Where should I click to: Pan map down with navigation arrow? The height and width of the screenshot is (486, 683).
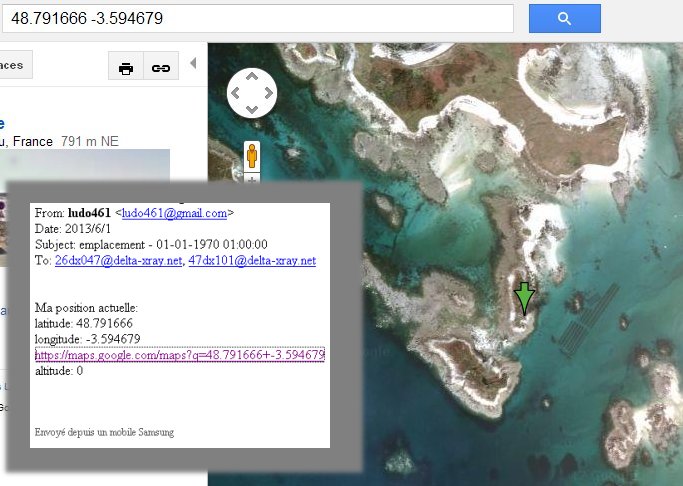tap(251, 109)
